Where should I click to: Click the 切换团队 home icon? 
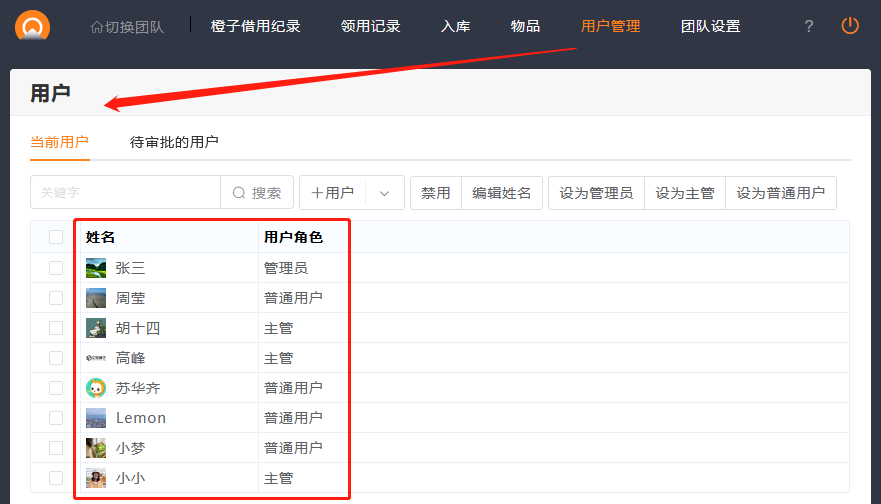[97, 27]
